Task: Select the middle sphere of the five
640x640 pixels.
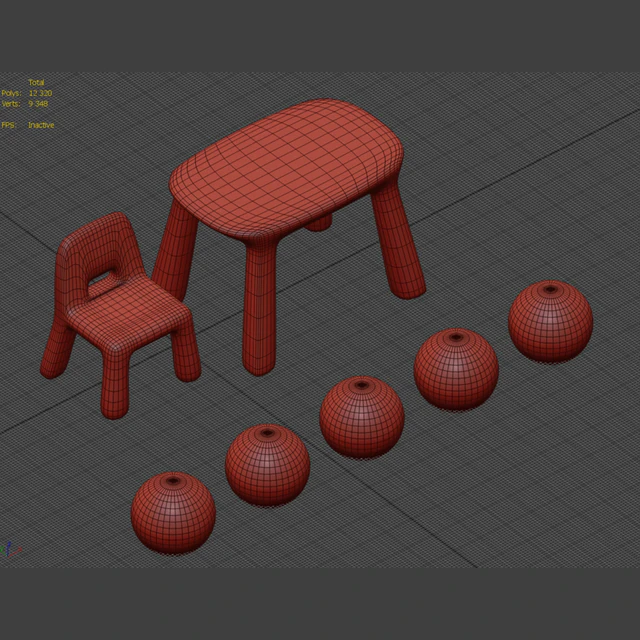Action: (362, 417)
